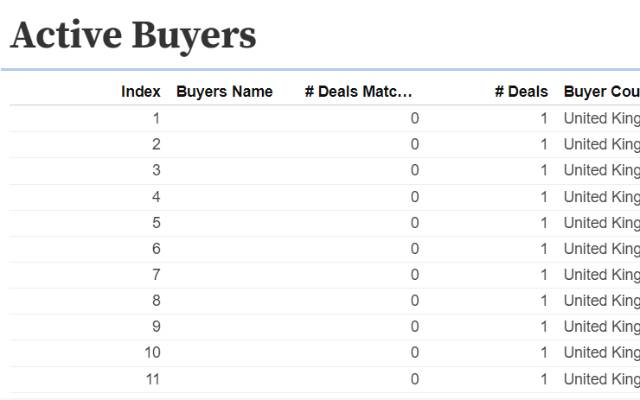
Task: Click the United Kingdom cell in row 2
Action: (601, 144)
